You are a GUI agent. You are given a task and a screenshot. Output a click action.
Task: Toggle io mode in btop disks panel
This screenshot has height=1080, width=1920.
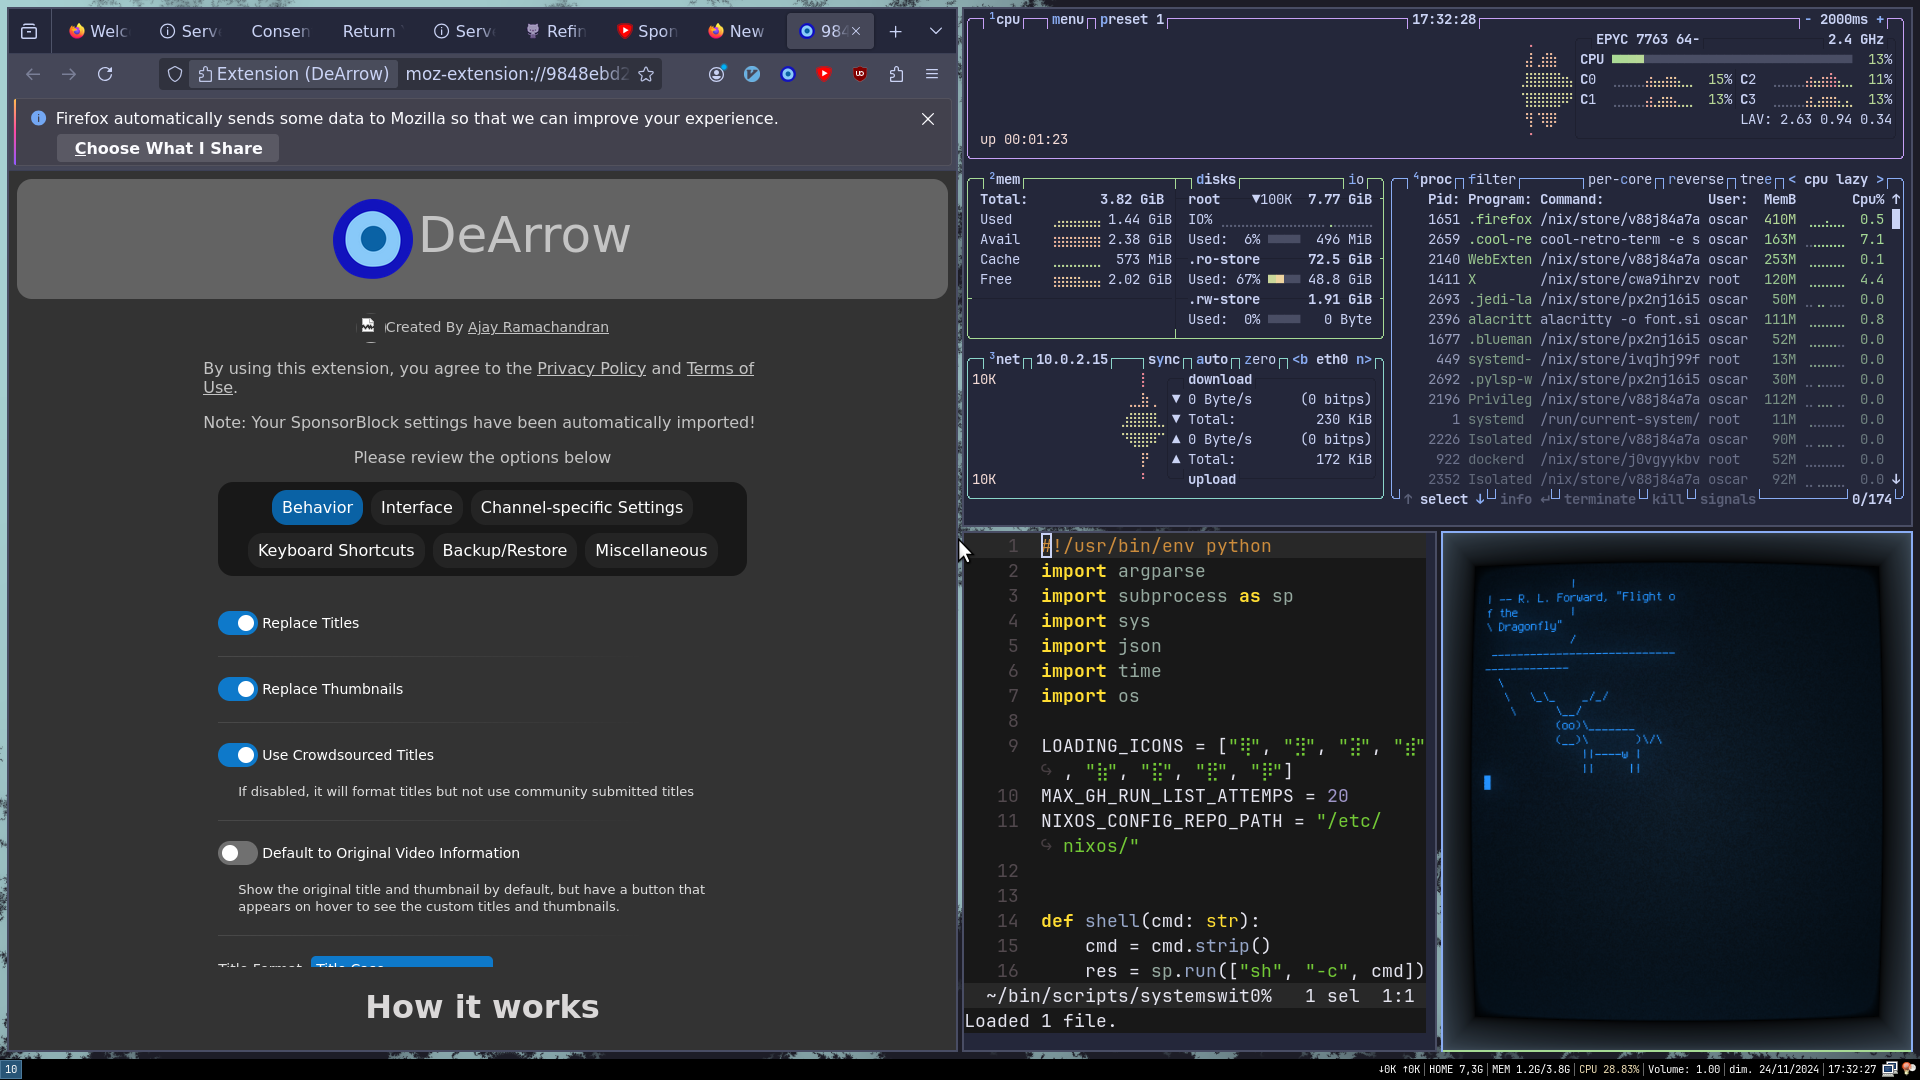1356,179
